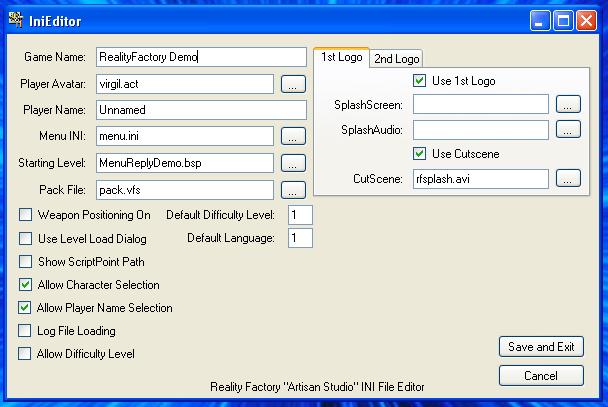Image resolution: width=608 pixels, height=407 pixels.
Task: Enable Use Level Load Dialog checkbox
Action: (26, 238)
